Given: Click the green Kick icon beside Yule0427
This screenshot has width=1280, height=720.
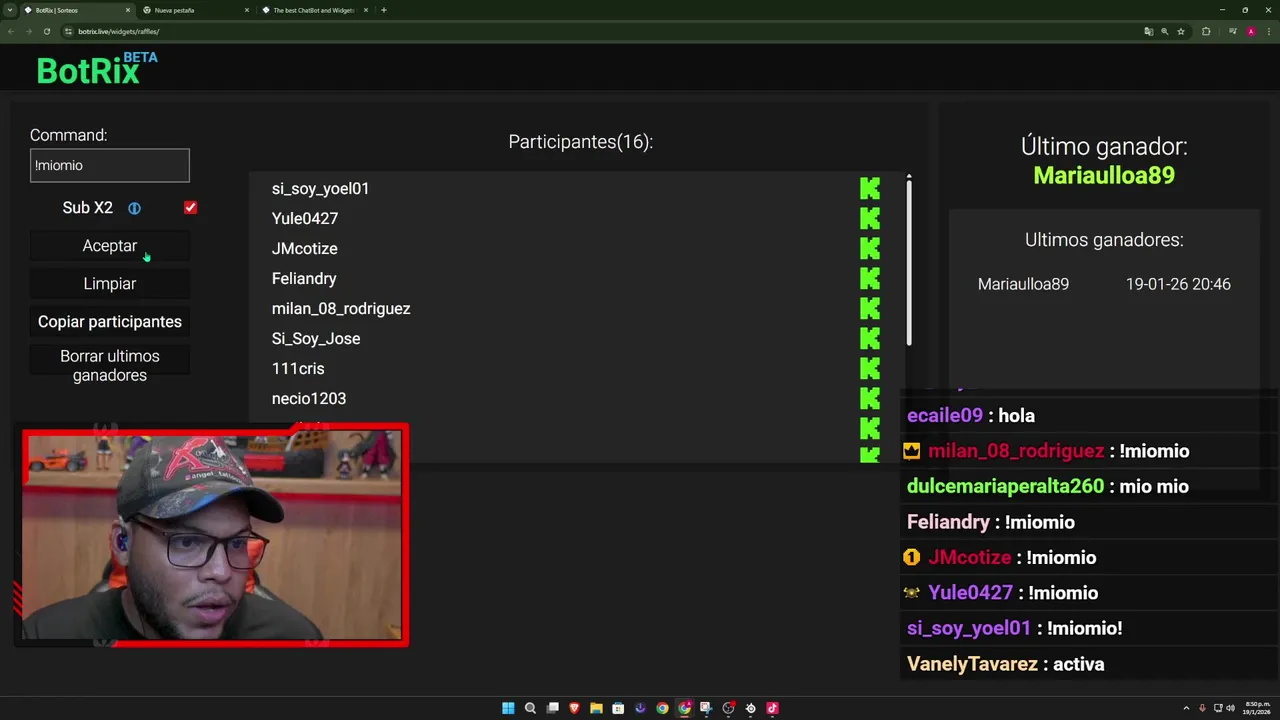Looking at the screenshot, I should click(869, 218).
